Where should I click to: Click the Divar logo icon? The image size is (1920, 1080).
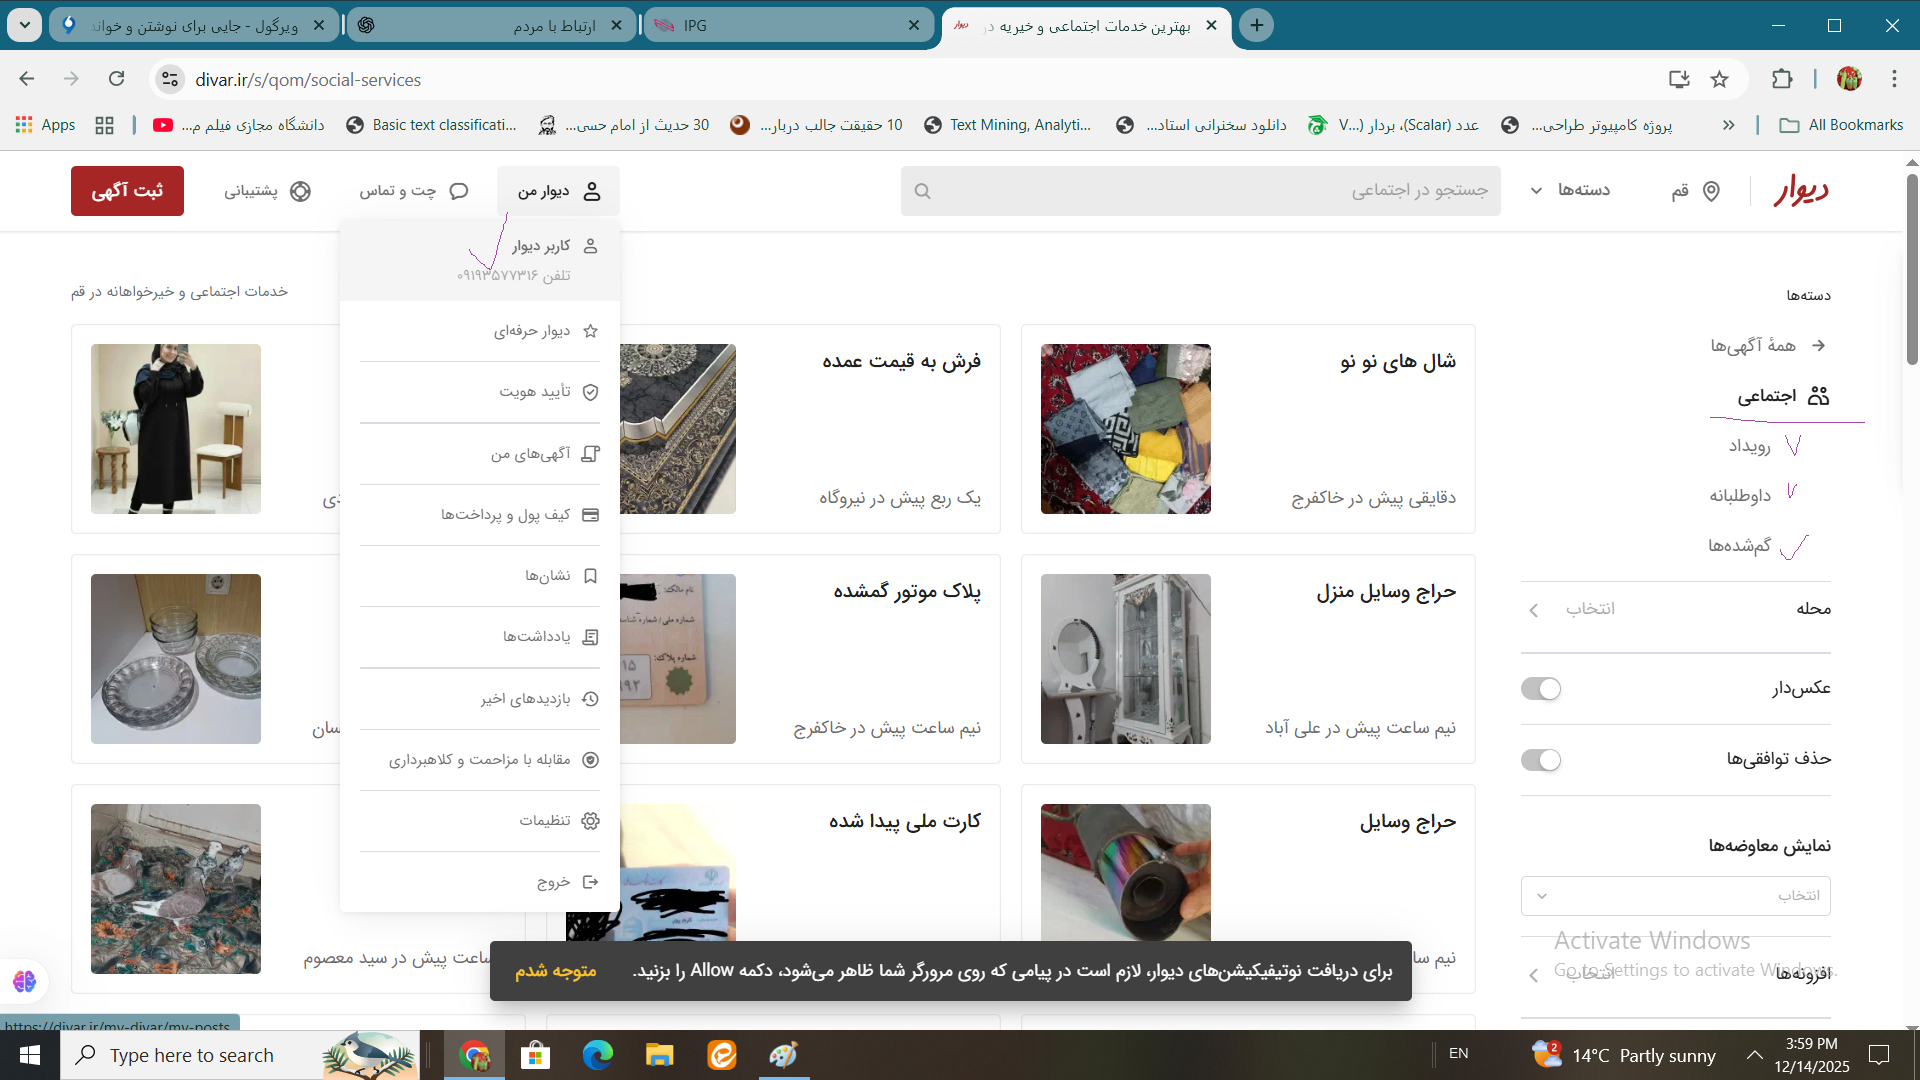point(1801,190)
